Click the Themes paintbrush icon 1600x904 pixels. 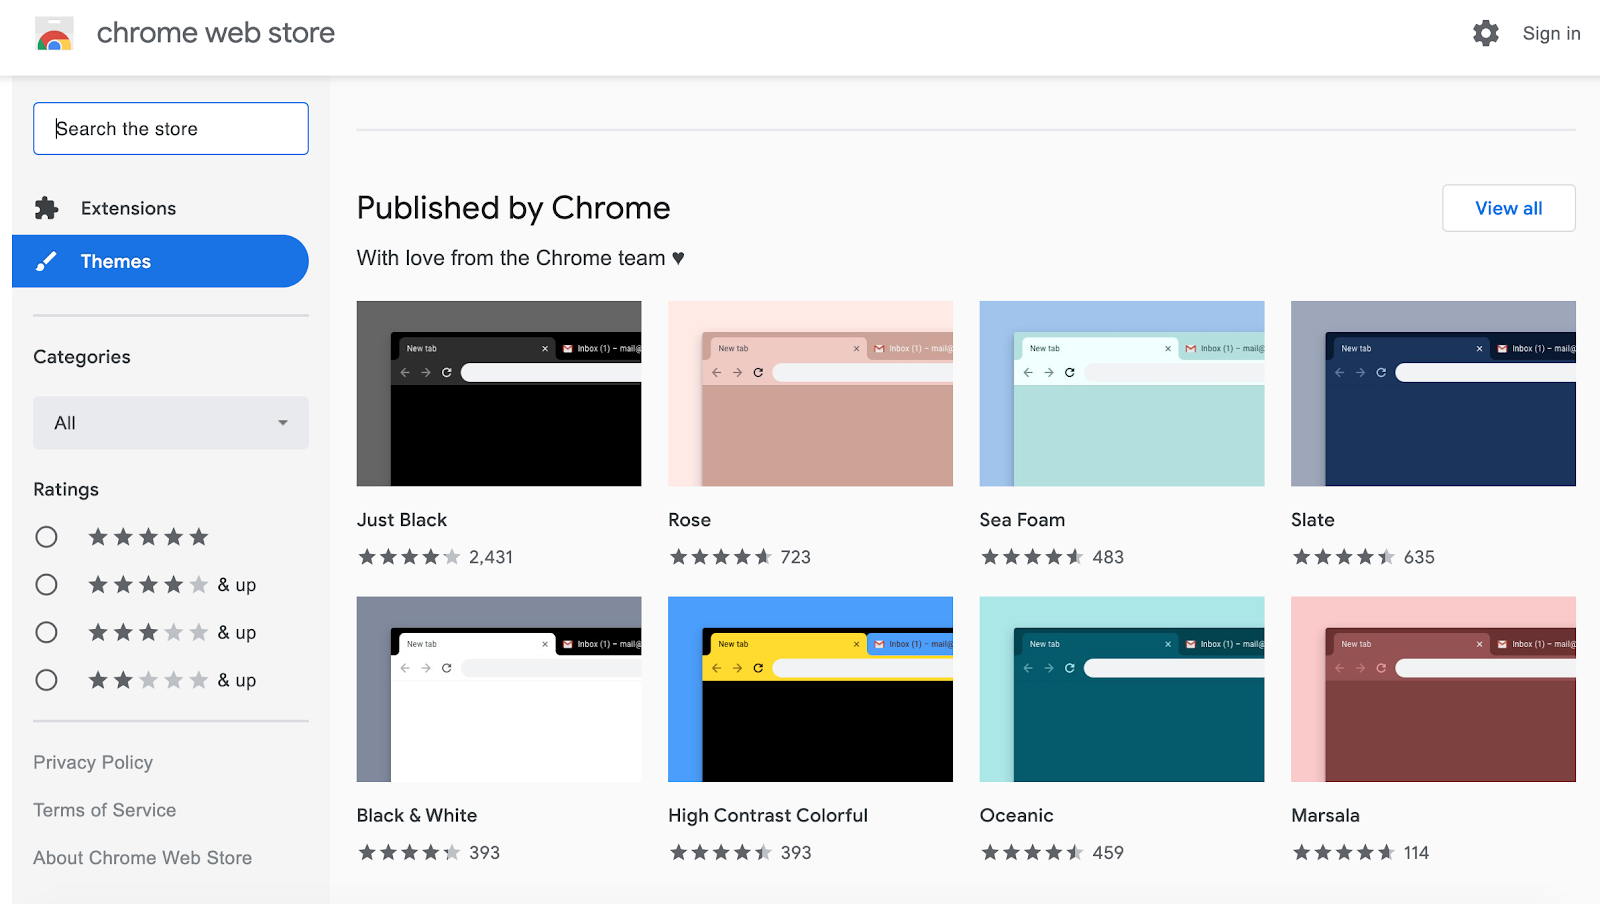click(x=46, y=261)
